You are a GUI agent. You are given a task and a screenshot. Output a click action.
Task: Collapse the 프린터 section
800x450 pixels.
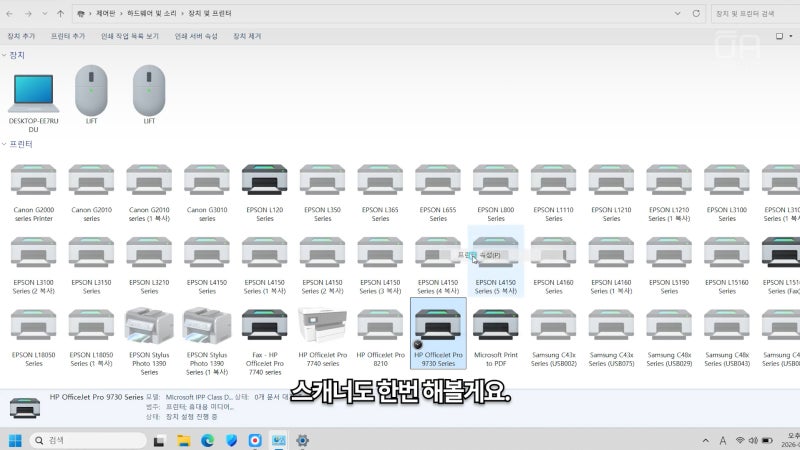point(4,144)
